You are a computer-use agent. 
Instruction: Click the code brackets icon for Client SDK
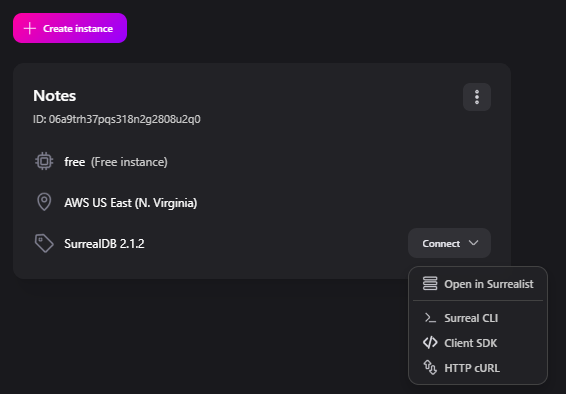tap(430, 343)
